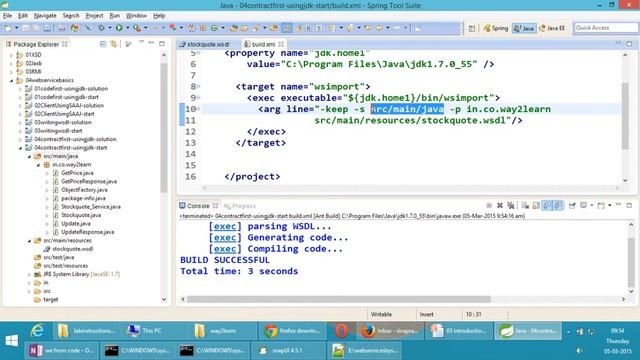Open Chrome firefox download taskbar item

pyautogui.click(x=292, y=331)
